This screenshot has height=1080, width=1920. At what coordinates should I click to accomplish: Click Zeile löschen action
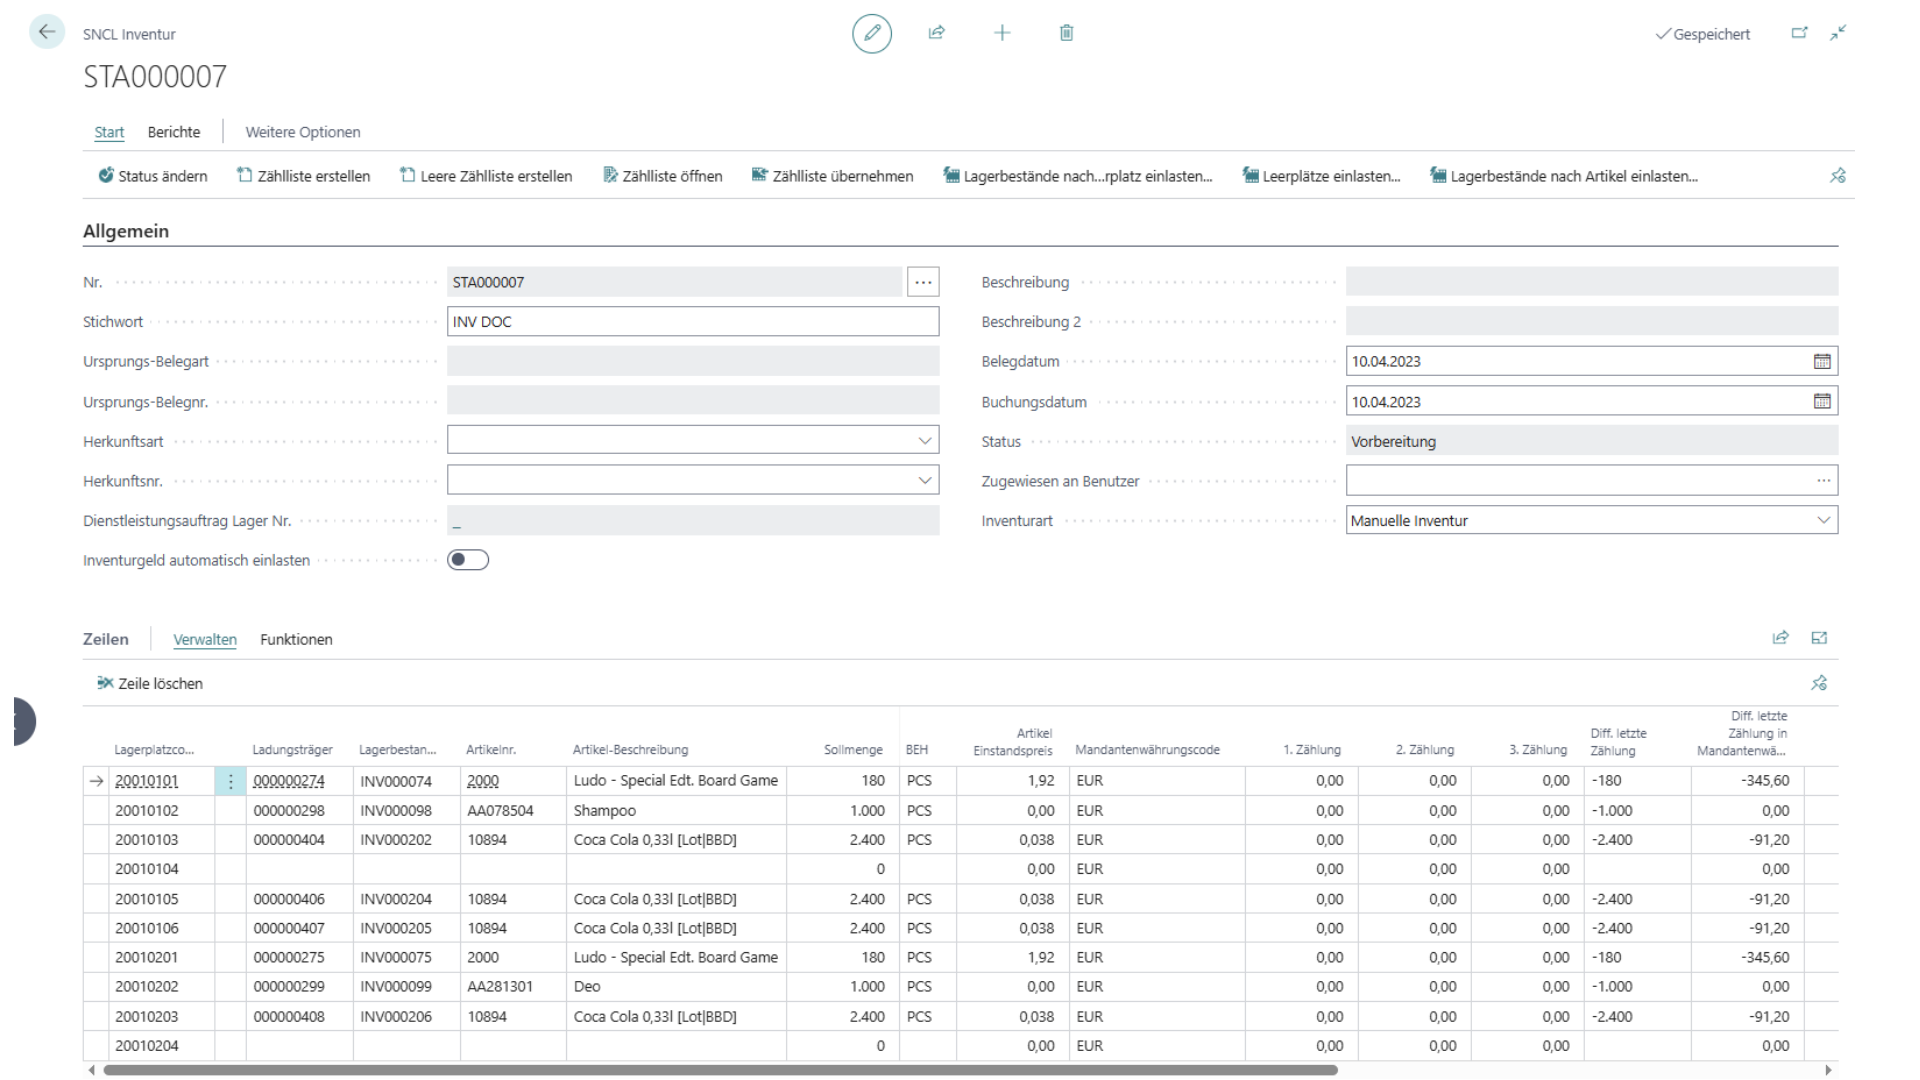(150, 684)
